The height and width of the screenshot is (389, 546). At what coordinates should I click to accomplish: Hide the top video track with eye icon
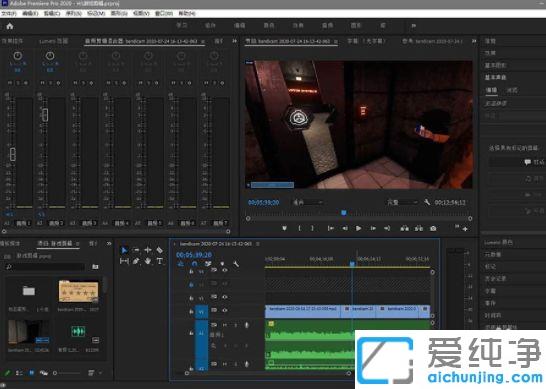(225, 270)
